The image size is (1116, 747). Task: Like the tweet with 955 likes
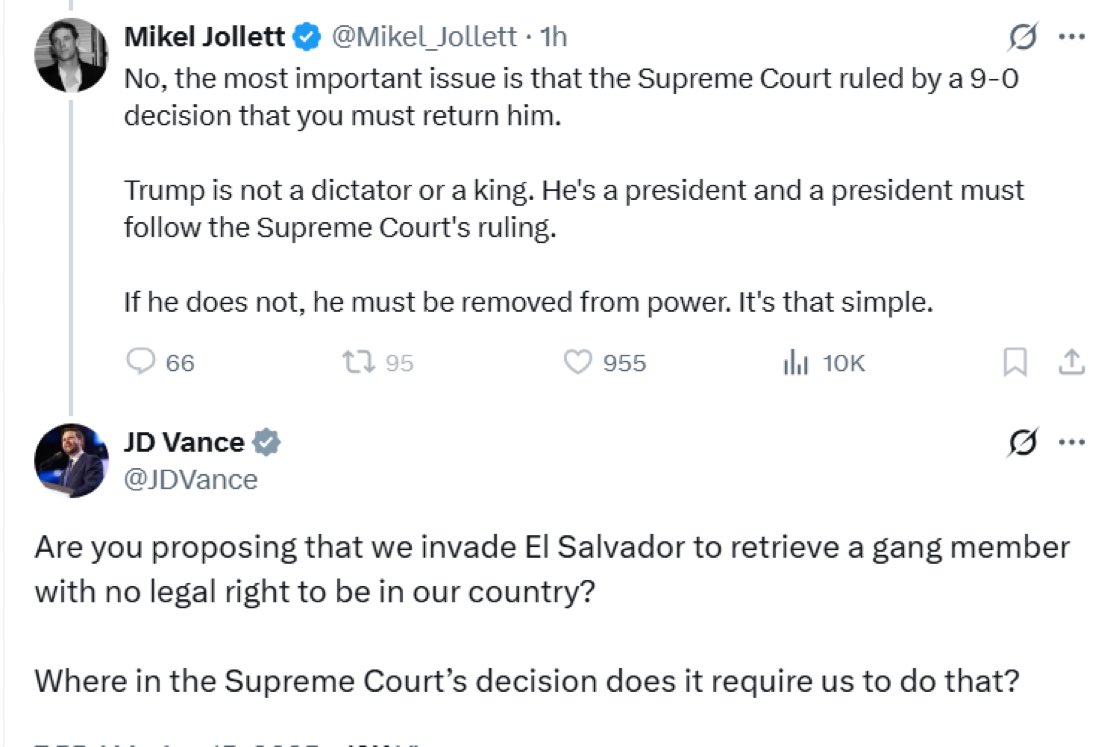click(579, 362)
